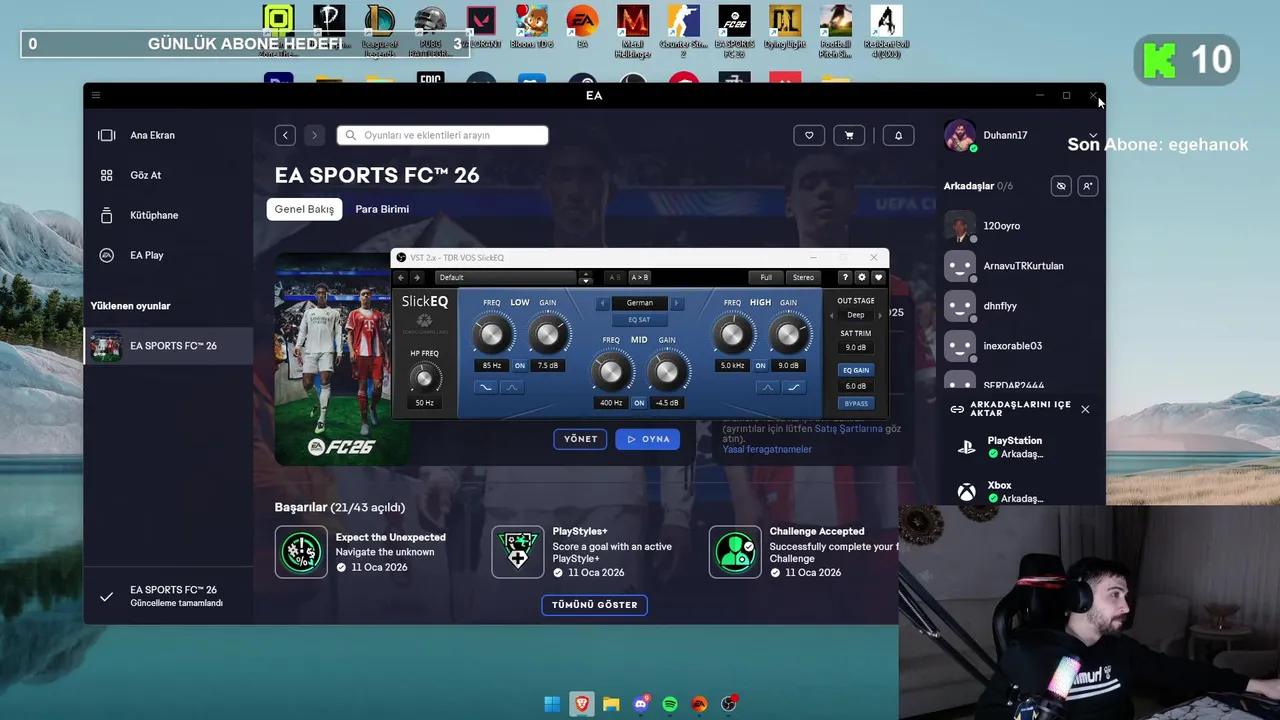Open the Default preset dropdown in SlickEQ
The width and height of the screenshot is (1280, 720).
pos(506,277)
